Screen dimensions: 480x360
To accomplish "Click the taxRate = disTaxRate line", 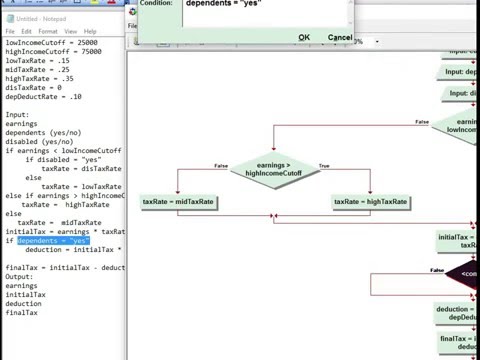I will click(81, 169).
